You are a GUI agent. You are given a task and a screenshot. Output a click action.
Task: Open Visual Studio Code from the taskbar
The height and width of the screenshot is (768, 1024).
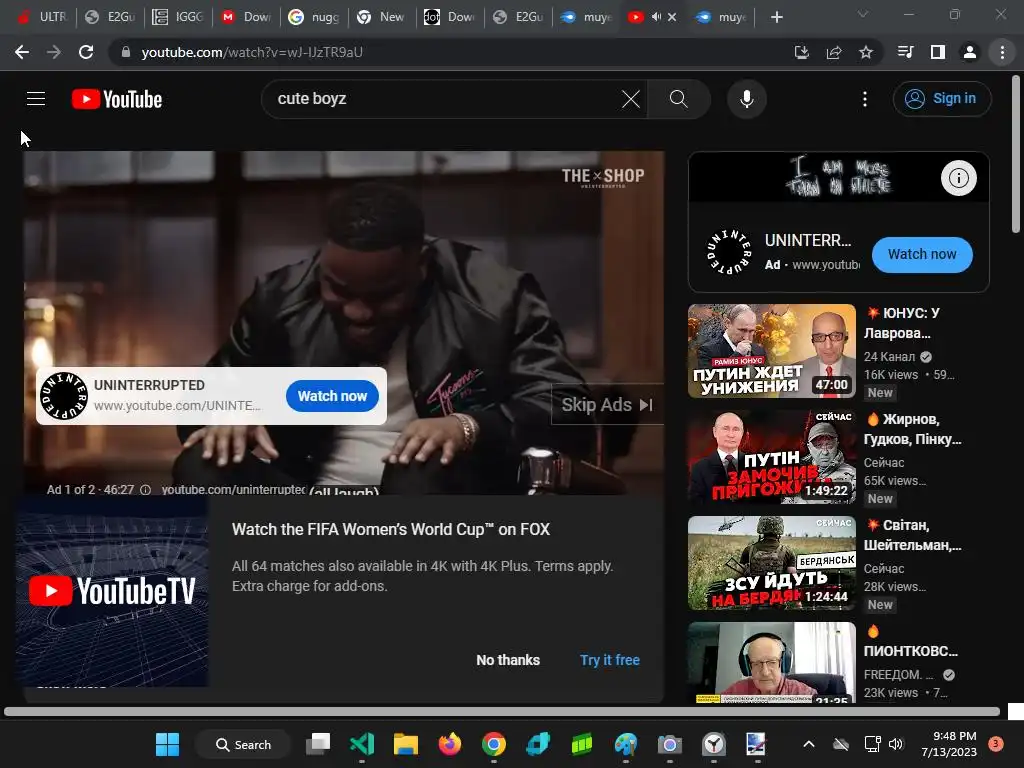(361, 744)
